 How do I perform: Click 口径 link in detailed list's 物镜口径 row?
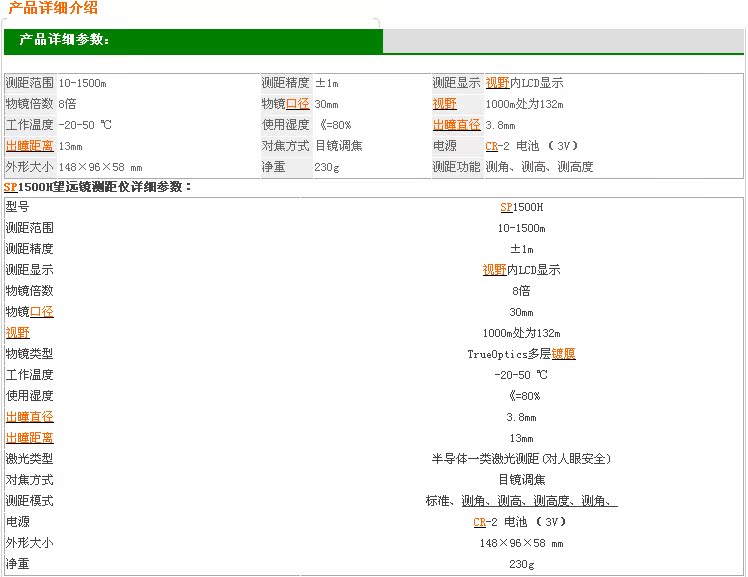[41, 312]
